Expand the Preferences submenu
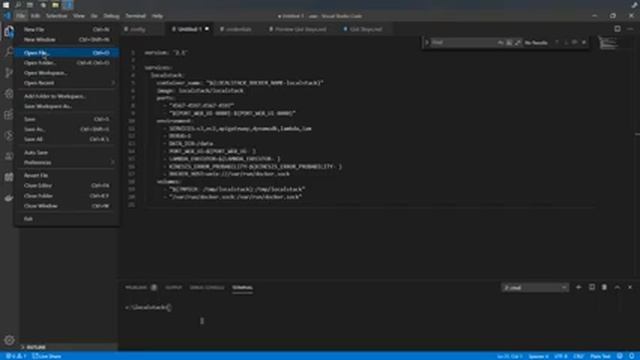Viewport: 640px width, 360px height. (67, 162)
